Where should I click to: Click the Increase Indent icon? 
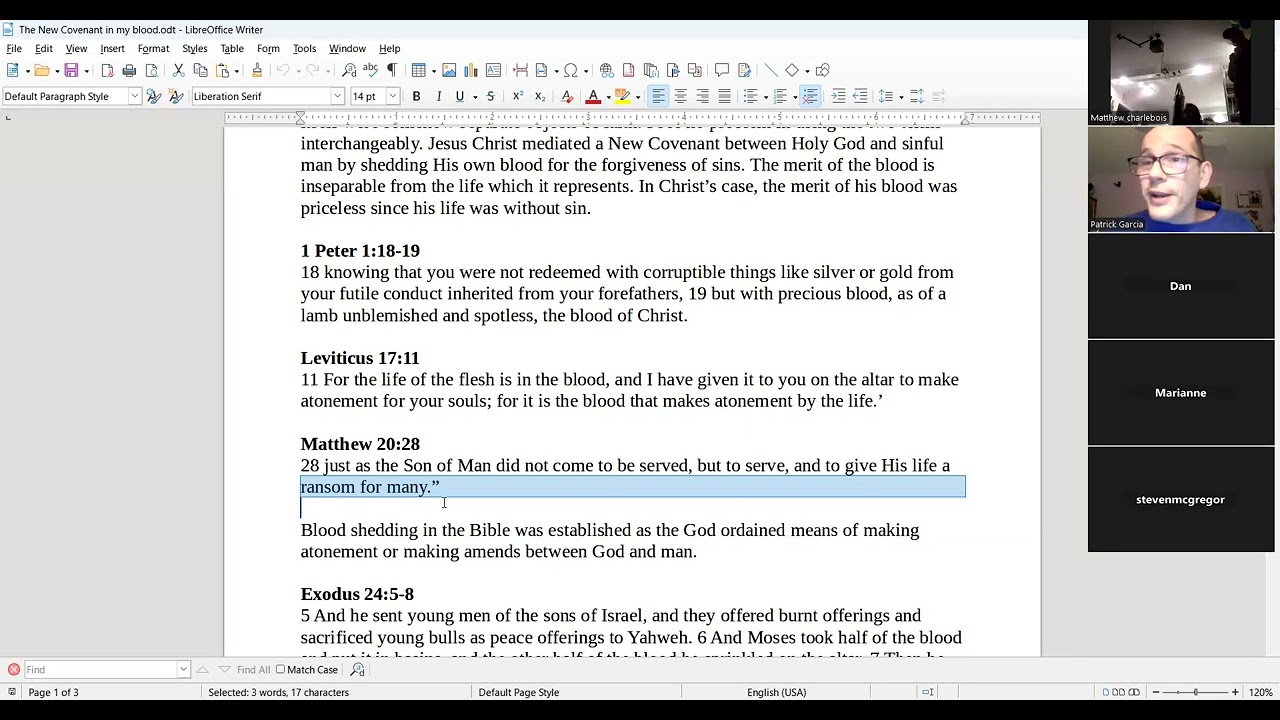[x=839, y=96]
